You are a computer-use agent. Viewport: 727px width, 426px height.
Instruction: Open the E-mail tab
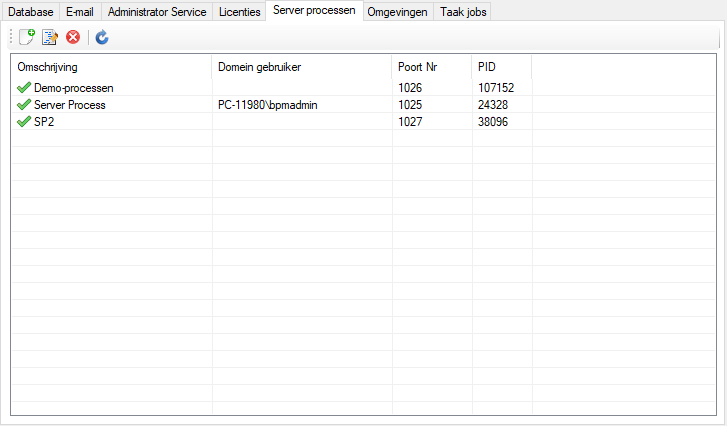[80, 12]
